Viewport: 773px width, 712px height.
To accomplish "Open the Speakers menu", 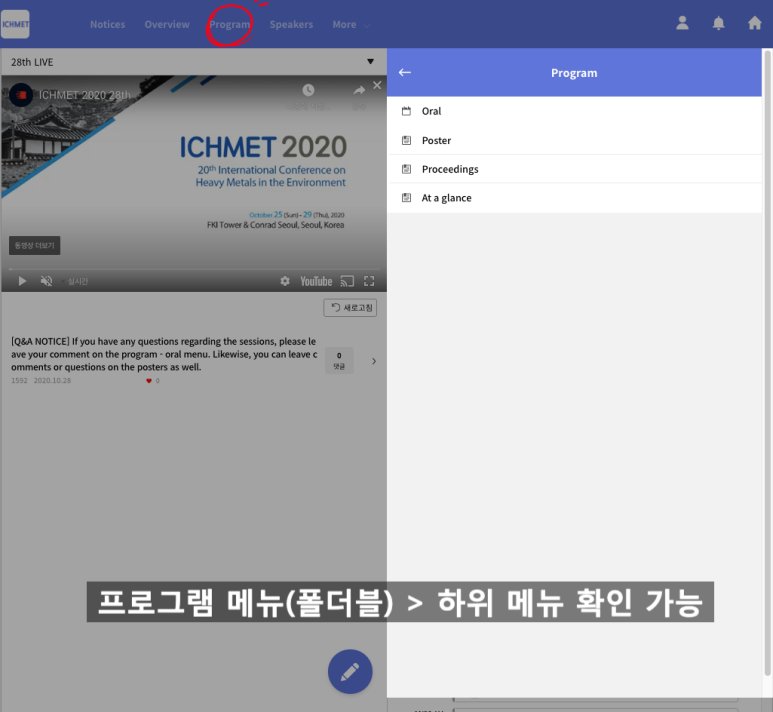I will tap(291, 24).
